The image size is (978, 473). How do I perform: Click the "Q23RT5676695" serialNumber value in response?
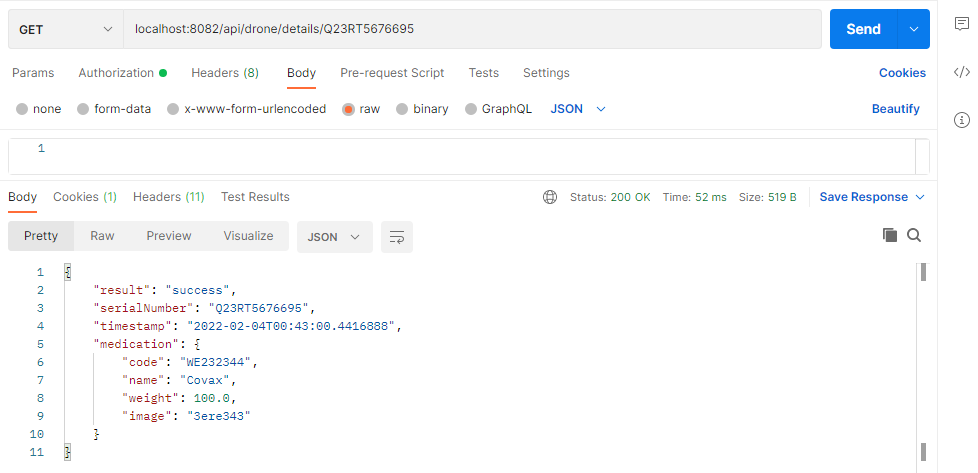pos(259,308)
